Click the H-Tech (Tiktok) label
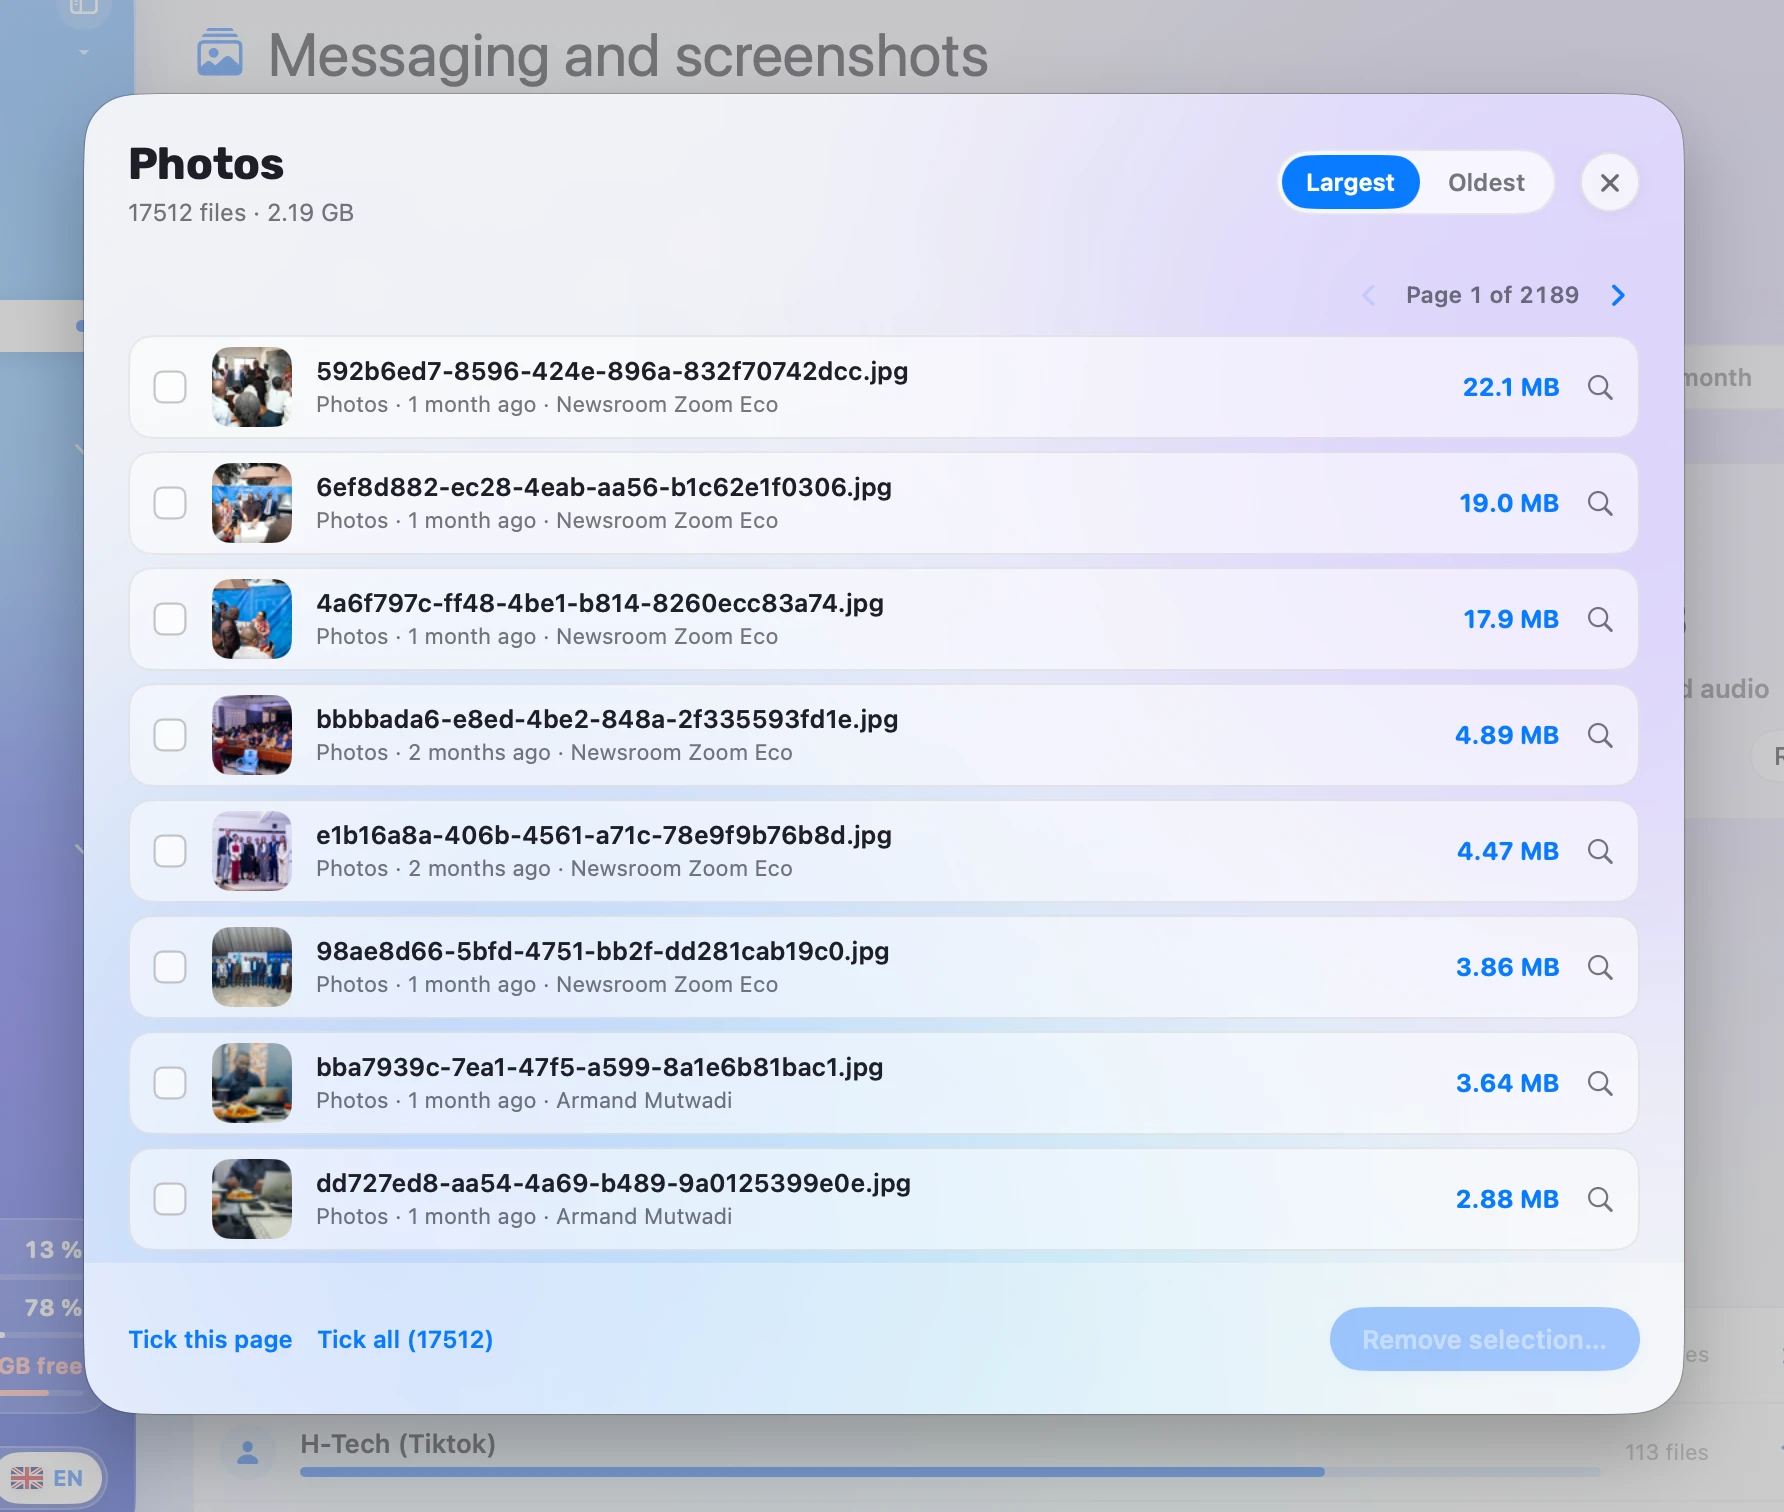This screenshot has height=1512, width=1784. point(398,1444)
